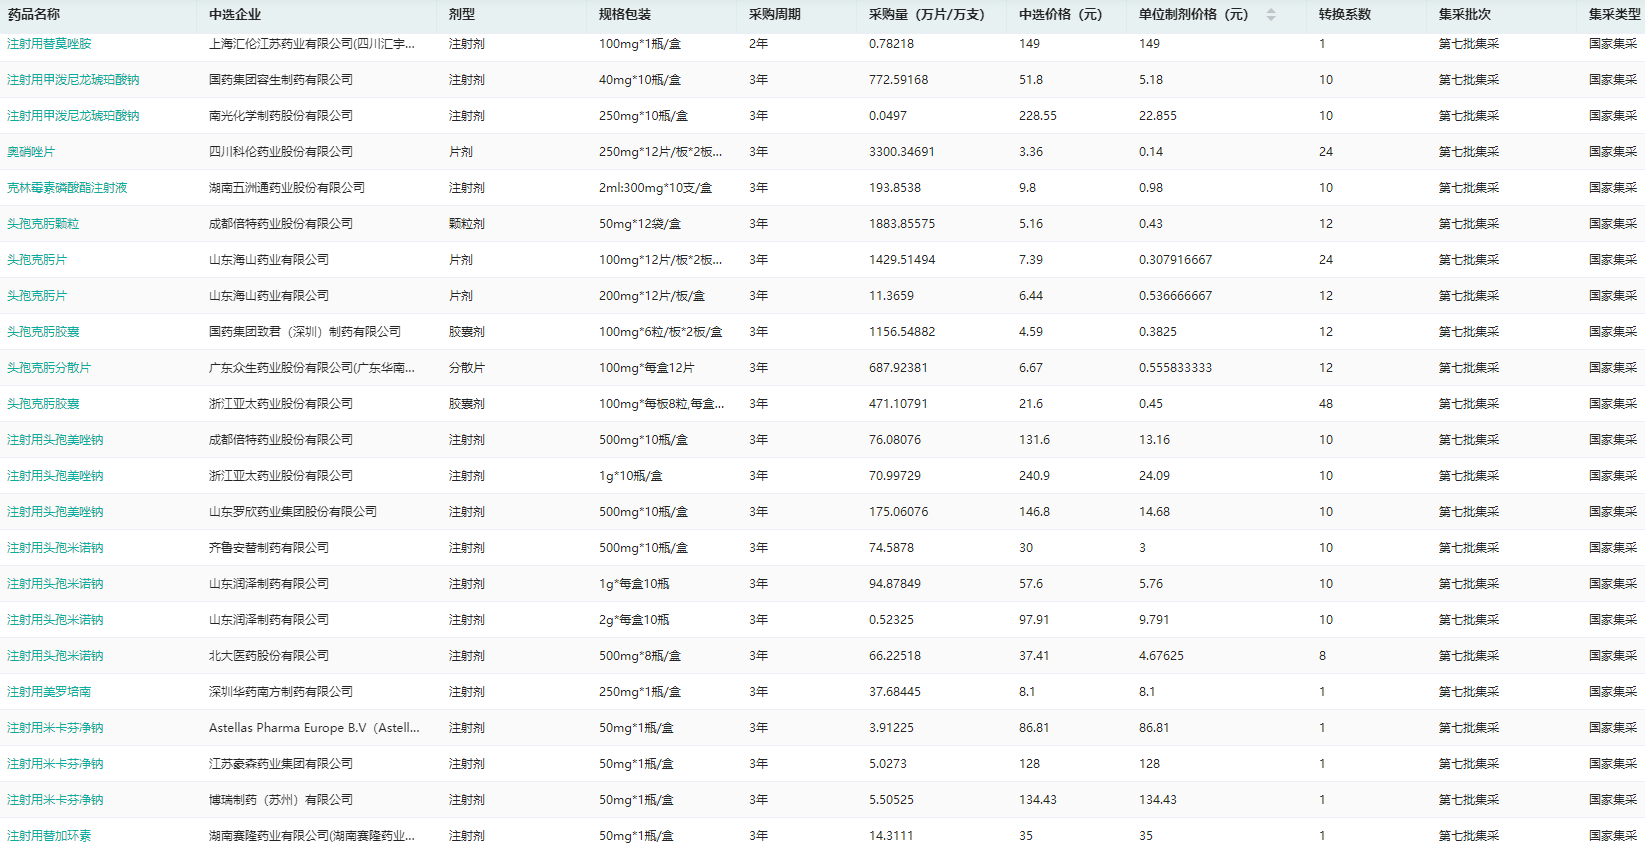The width and height of the screenshot is (1645, 850).
Task: Open 头孢克肟片 link in the 100mg*12片 row
Action: (x=37, y=260)
